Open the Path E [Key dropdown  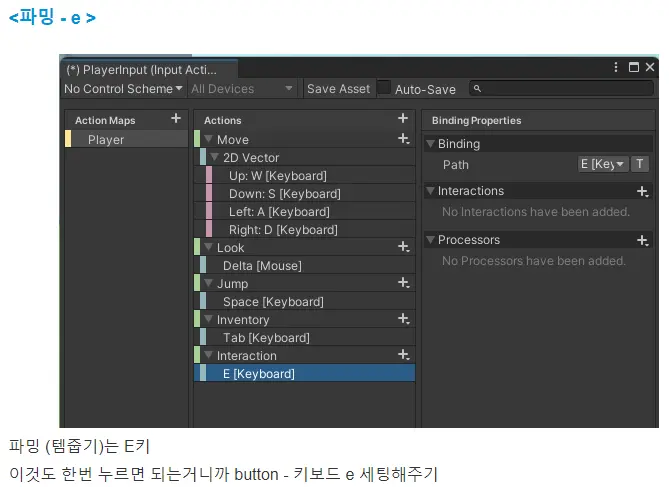point(603,164)
